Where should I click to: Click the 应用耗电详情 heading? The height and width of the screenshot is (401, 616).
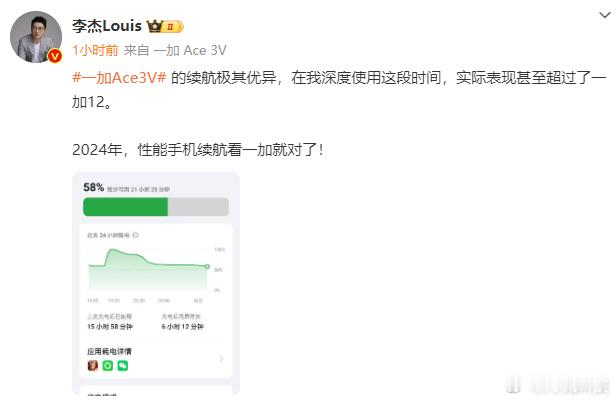click(x=109, y=351)
